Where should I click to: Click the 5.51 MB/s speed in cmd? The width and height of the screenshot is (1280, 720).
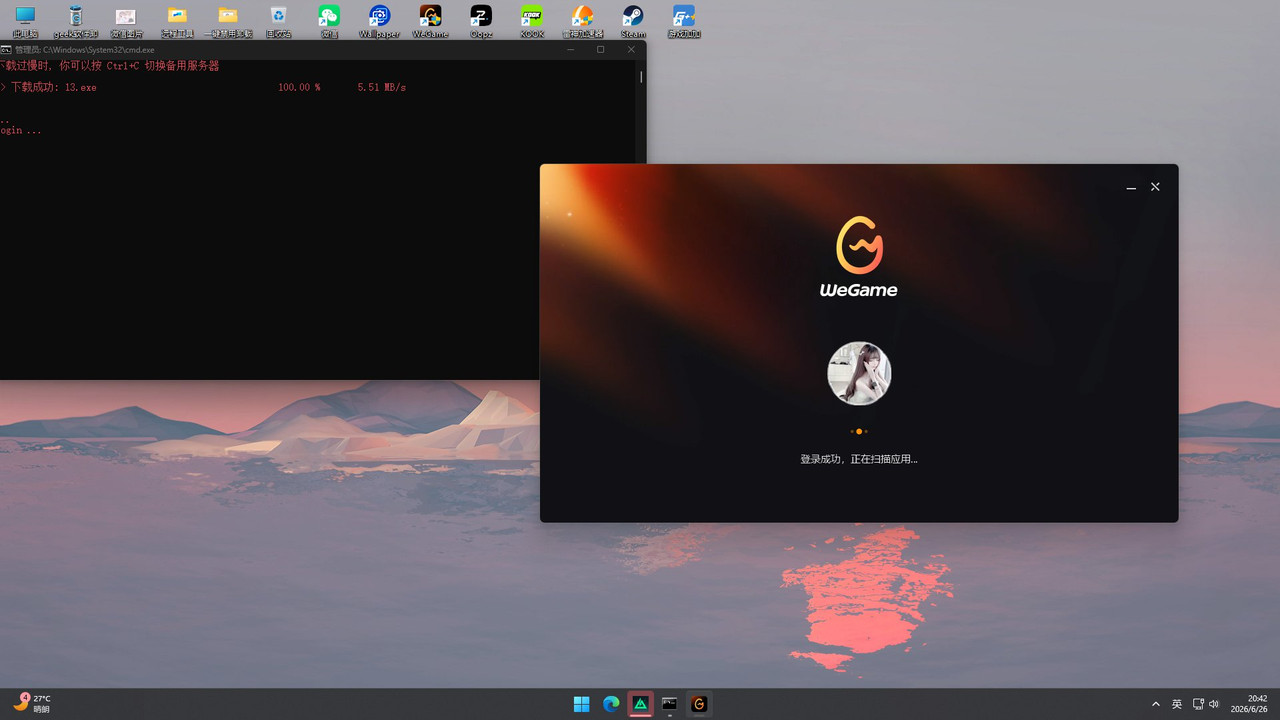[381, 87]
